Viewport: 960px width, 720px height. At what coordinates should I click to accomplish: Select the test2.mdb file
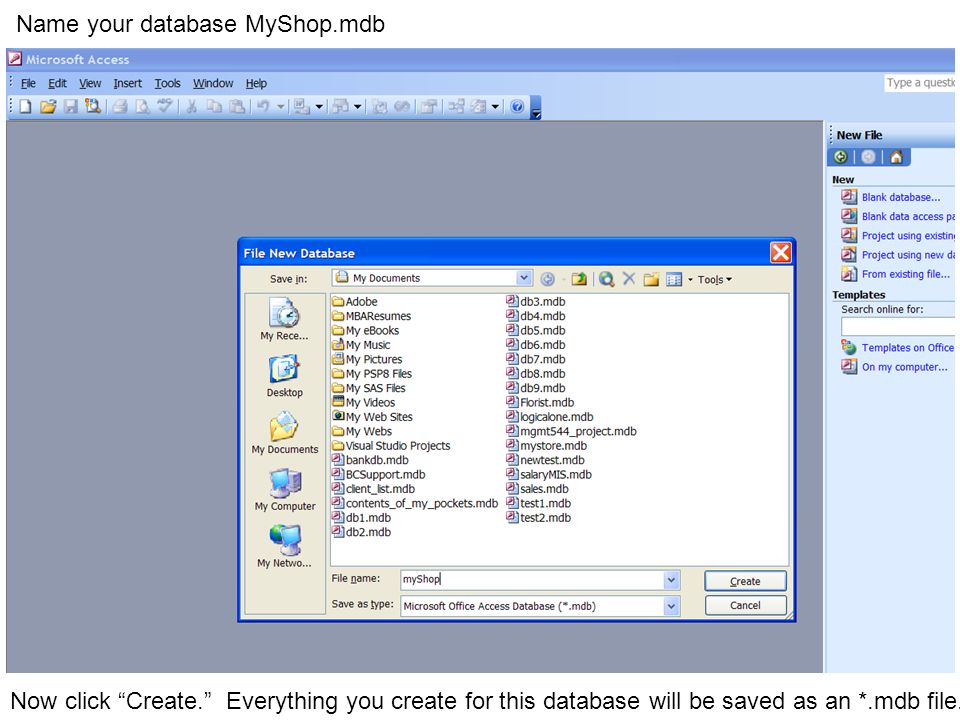538,518
